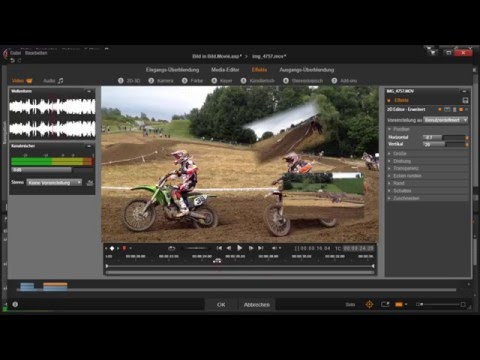
Task: Collapse the Kanalmischer panel
Action: tap(89, 146)
